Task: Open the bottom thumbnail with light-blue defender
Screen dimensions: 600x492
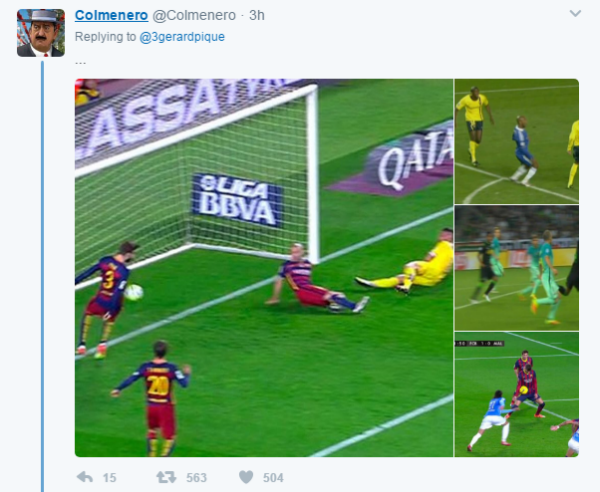Action: (517, 394)
